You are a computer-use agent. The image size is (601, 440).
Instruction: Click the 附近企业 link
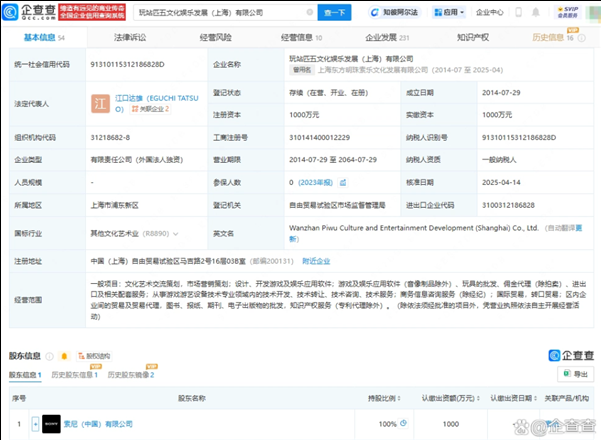(316, 261)
